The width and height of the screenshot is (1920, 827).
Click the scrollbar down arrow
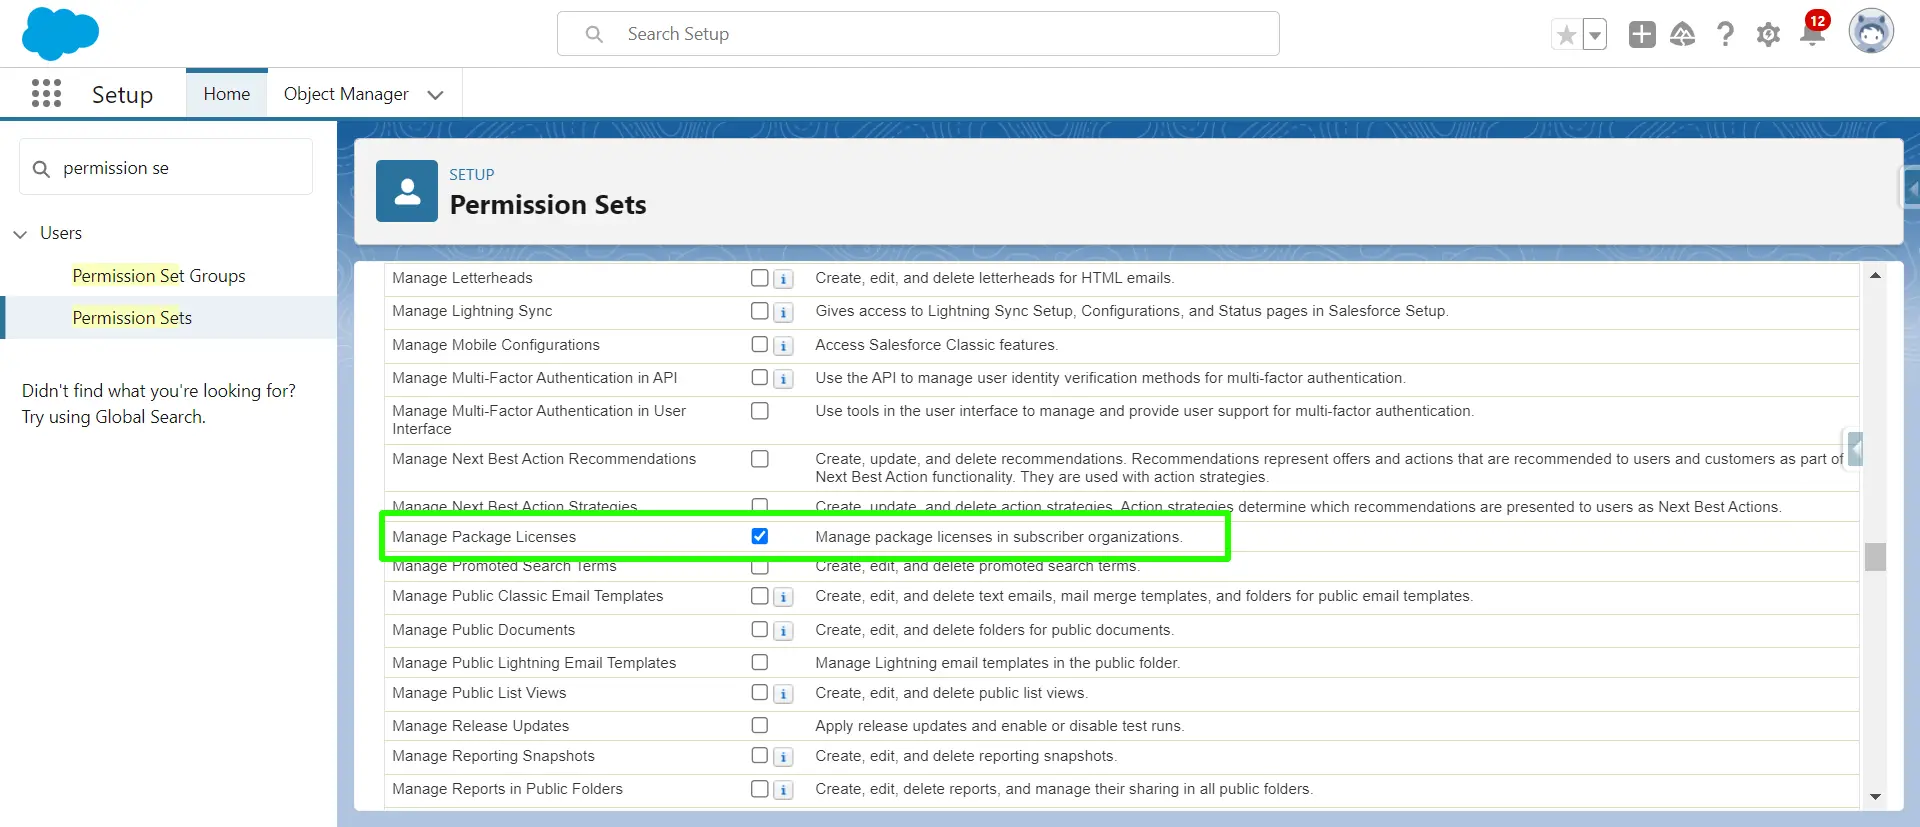[x=1875, y=797]
